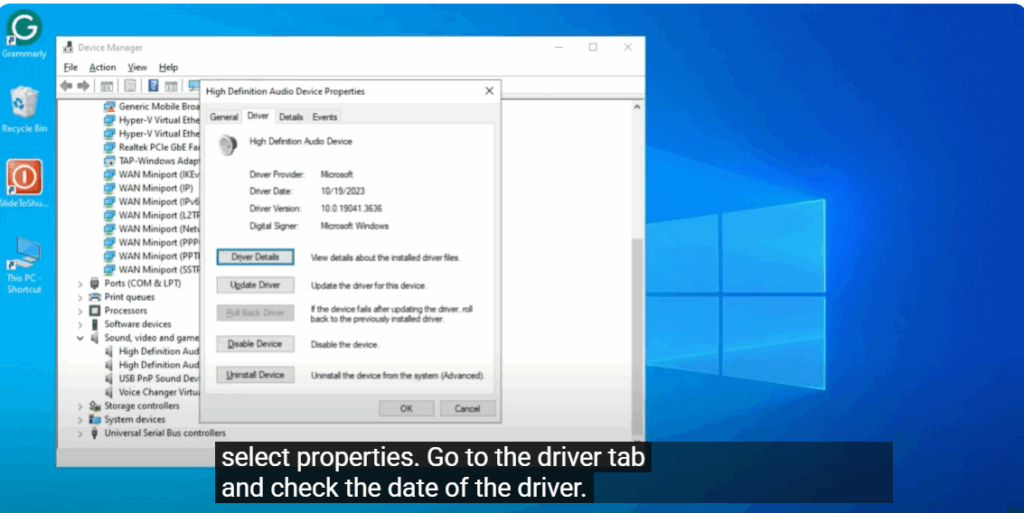Click the speaker icon in properties dialog

click(x=228, y=145)
